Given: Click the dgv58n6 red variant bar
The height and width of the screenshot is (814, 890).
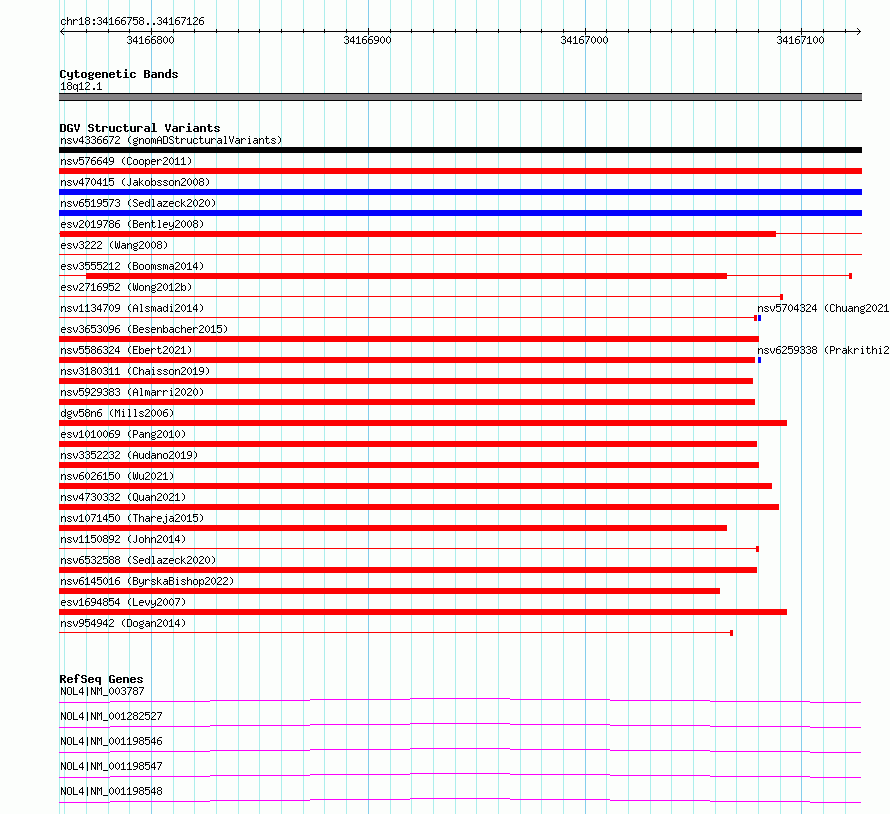Looking at the screenshot, I should pos(423,423).
